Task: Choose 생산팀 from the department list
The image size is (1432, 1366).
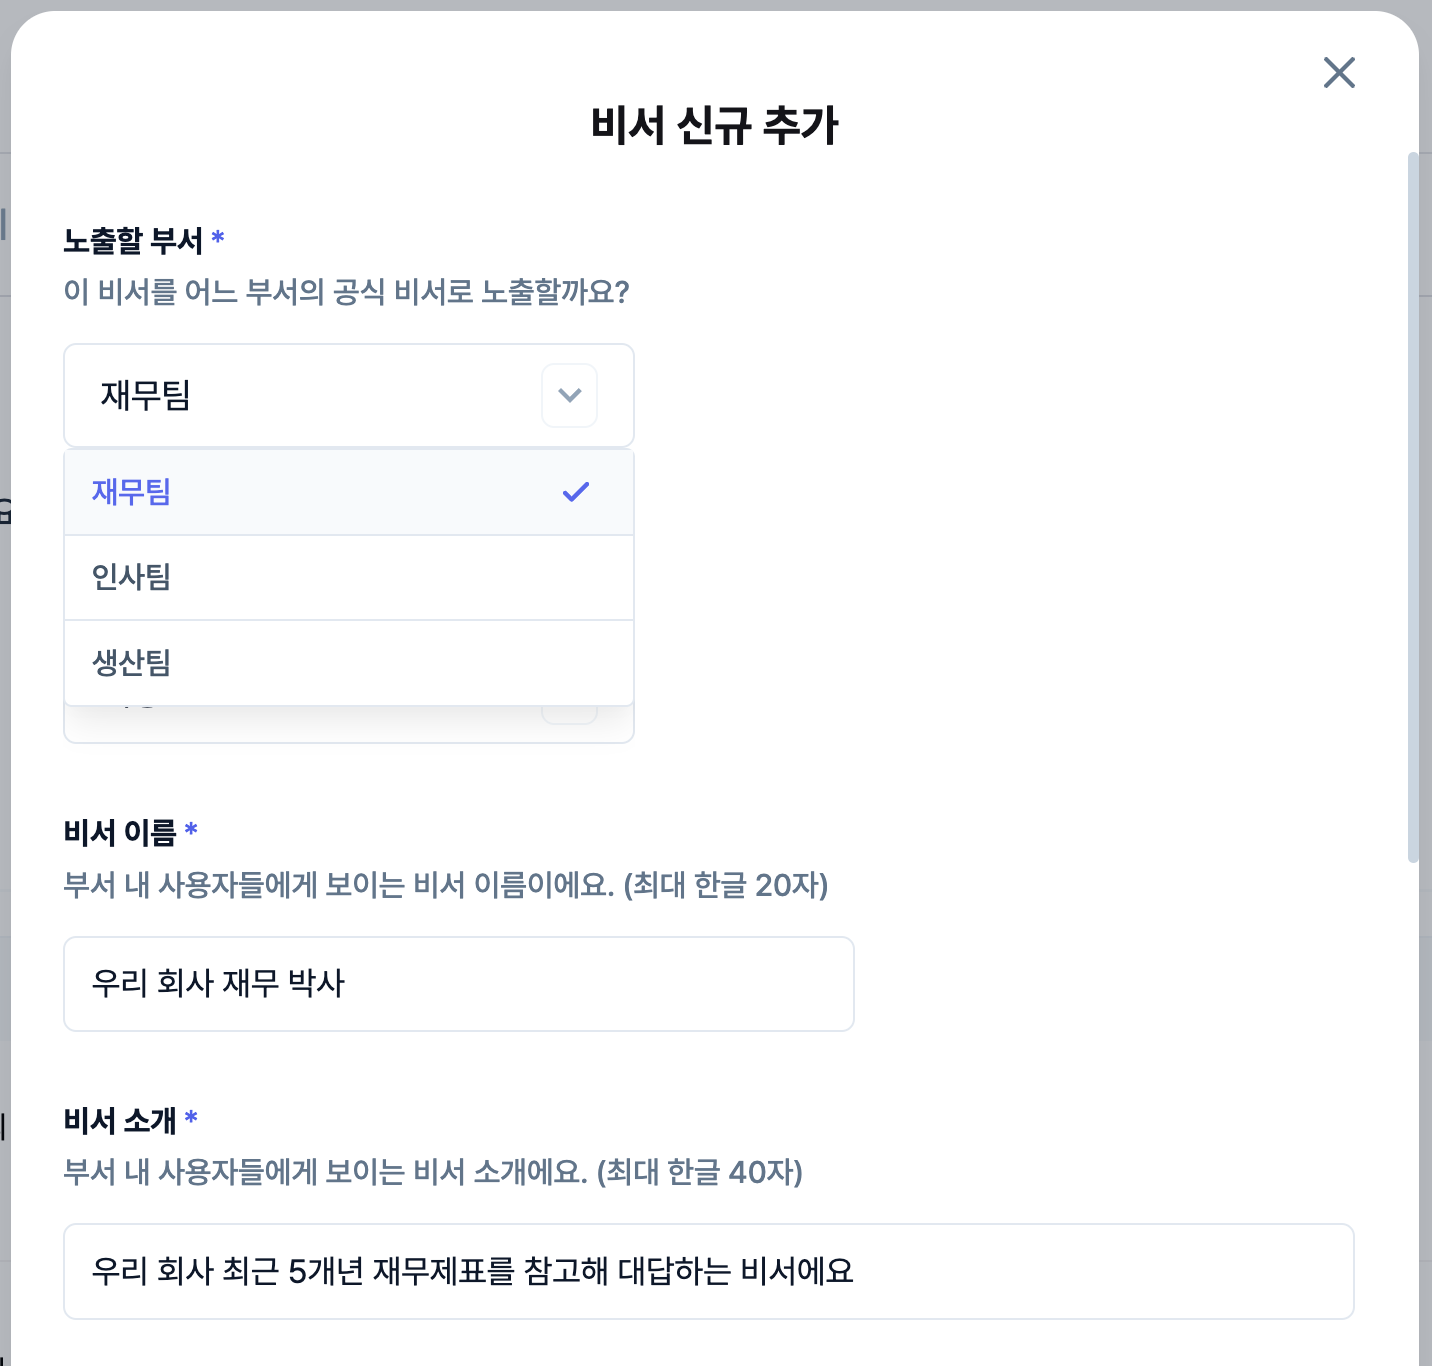Action: [349, 663]
